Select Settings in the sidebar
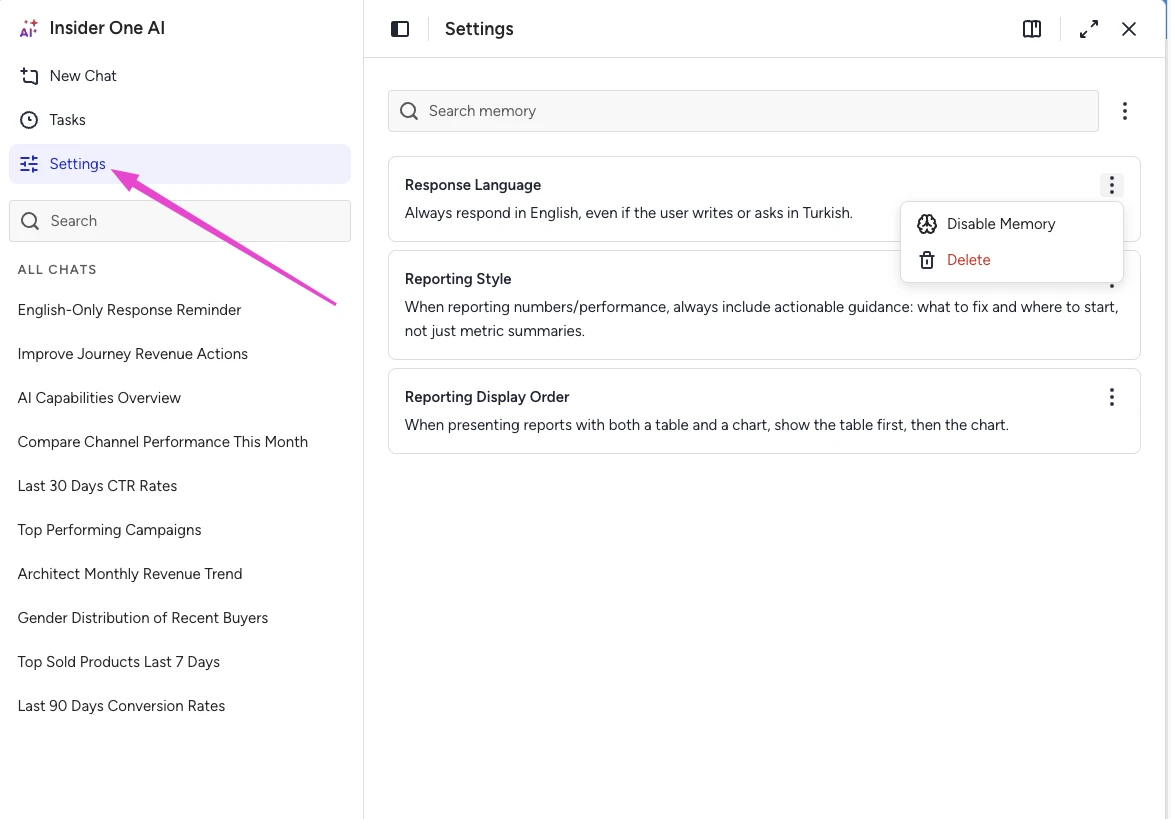The width and height of the screenshot is (1171, 819). (x=180, y=164)
